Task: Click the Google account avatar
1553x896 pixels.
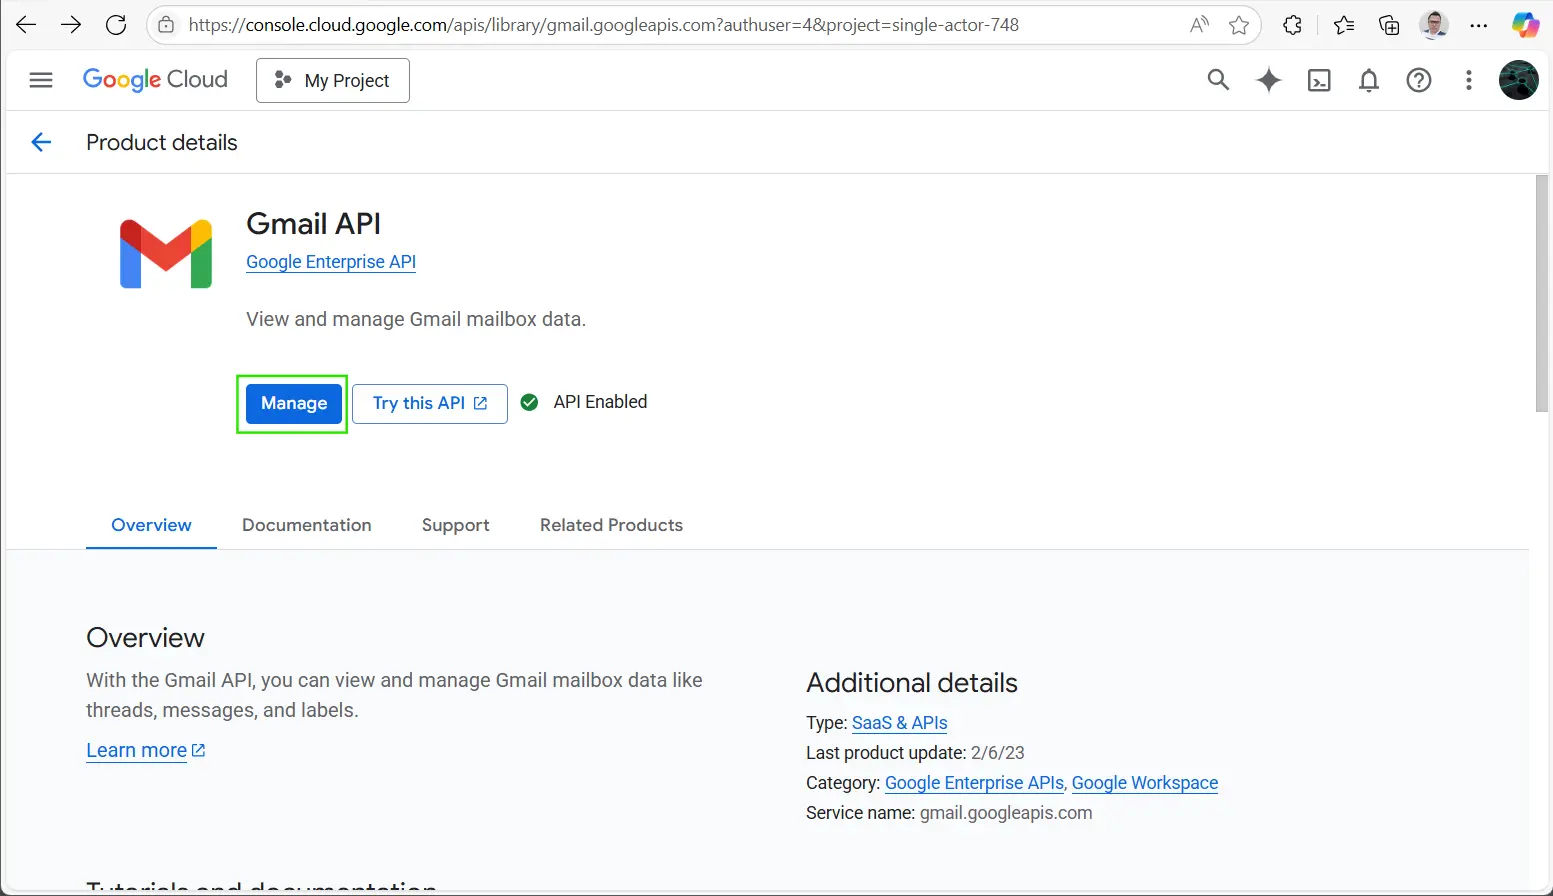Action: tap(1518, 80)
